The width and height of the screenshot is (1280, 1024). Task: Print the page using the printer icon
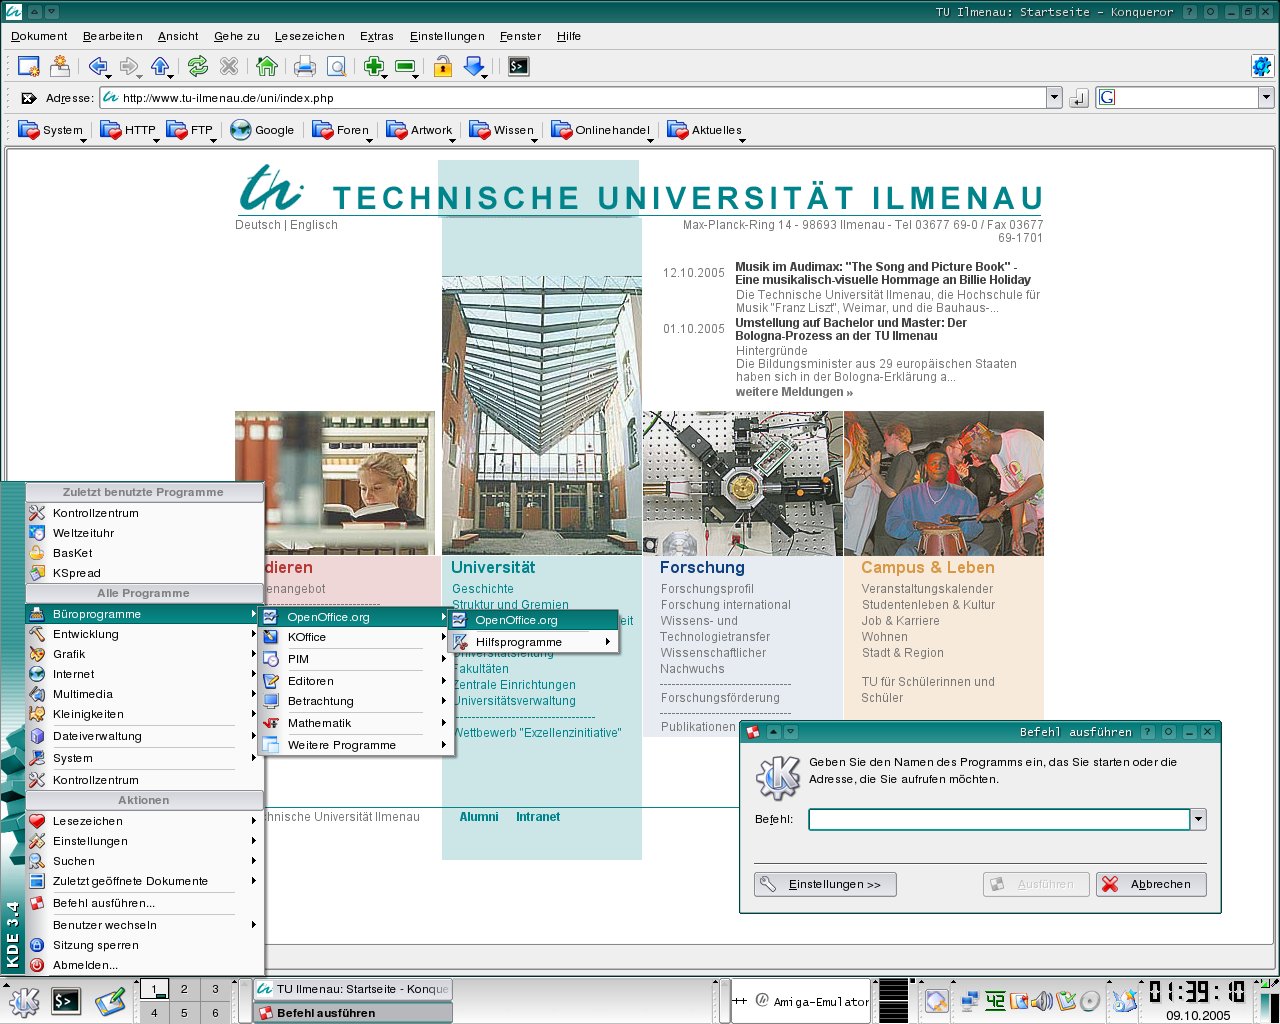point(305,67)
